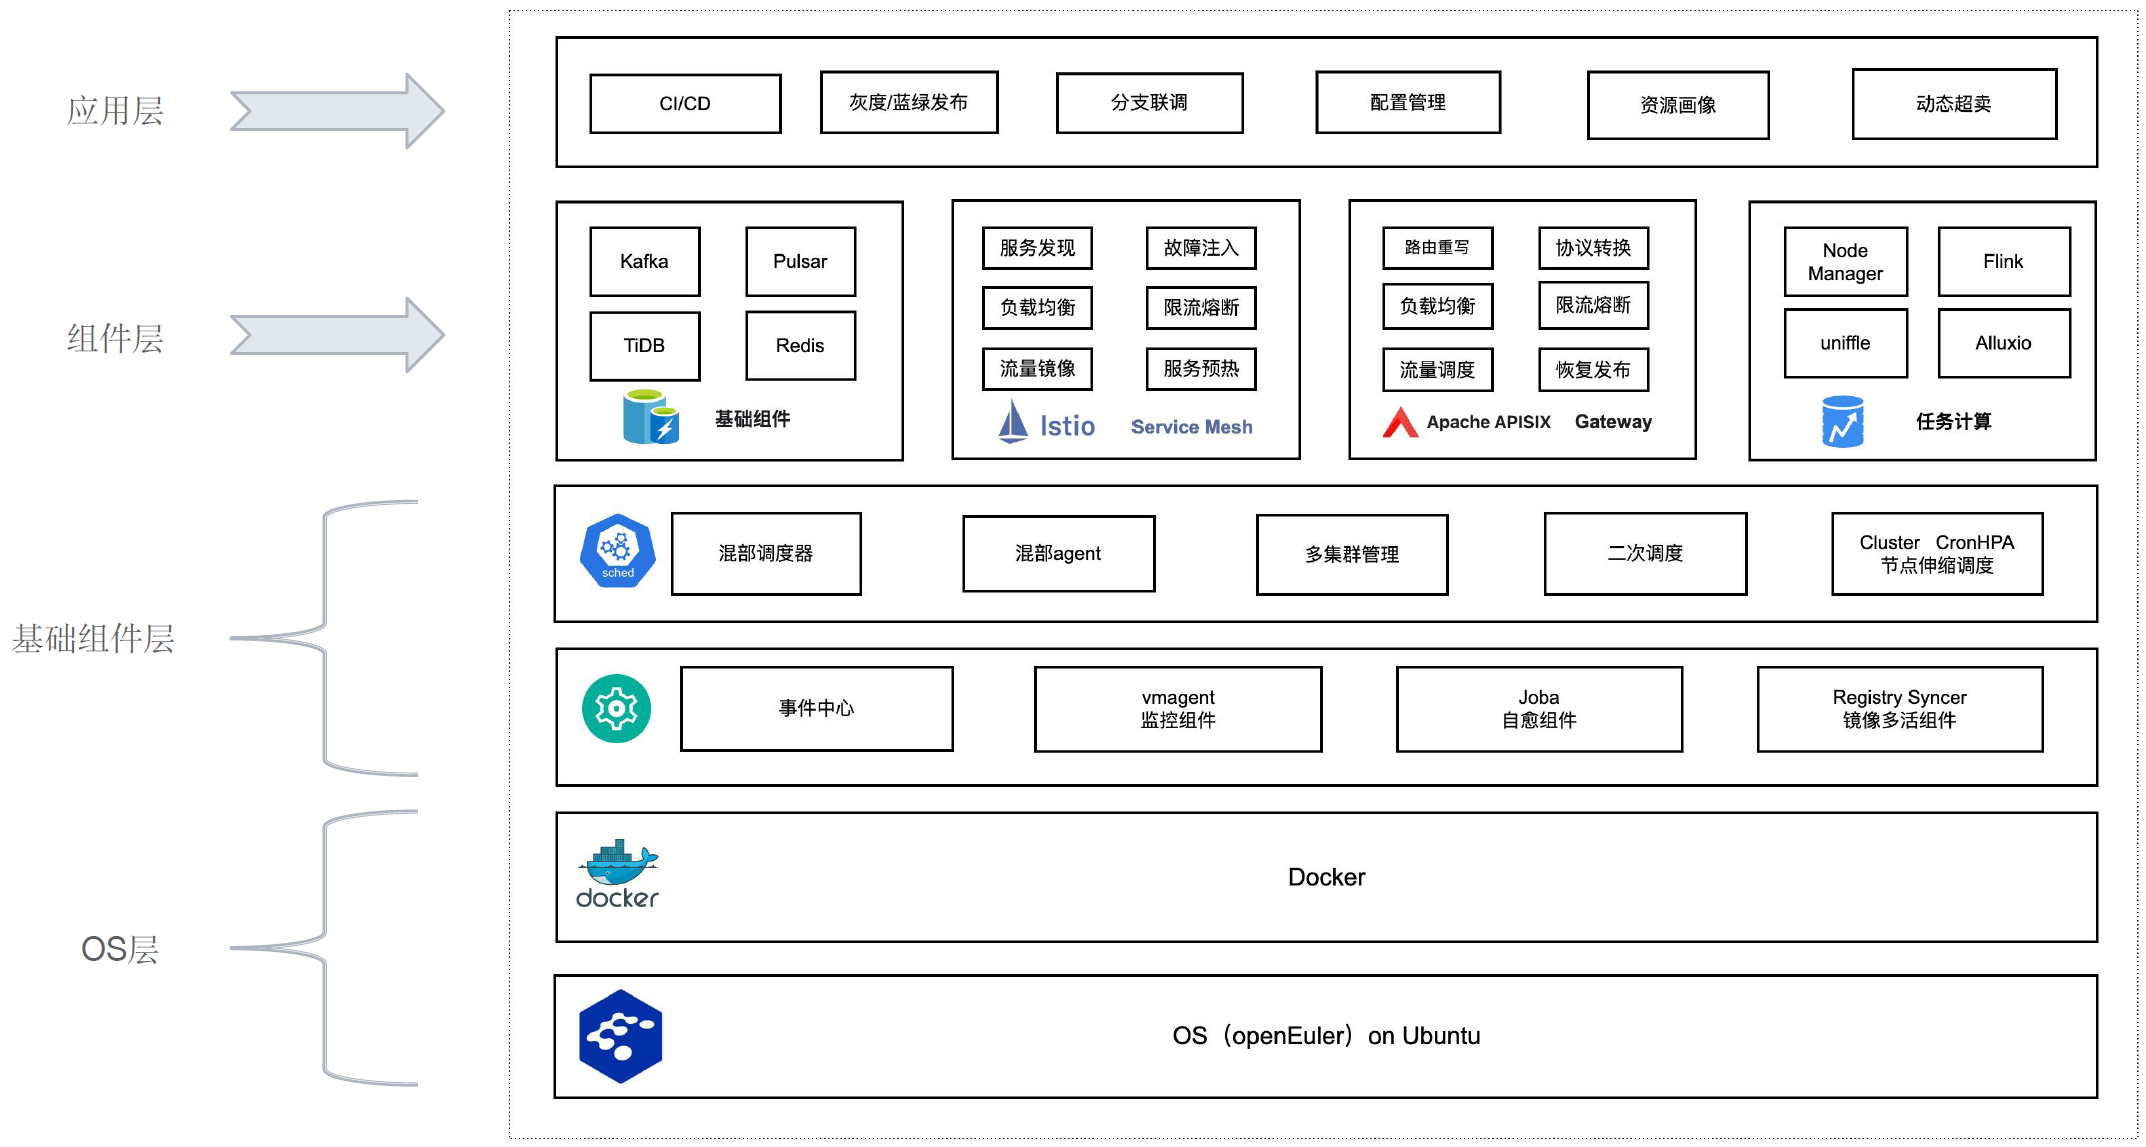Select the 动态超卖 box
The height and width of the screenshot is (1147, 2146).
1954,104
